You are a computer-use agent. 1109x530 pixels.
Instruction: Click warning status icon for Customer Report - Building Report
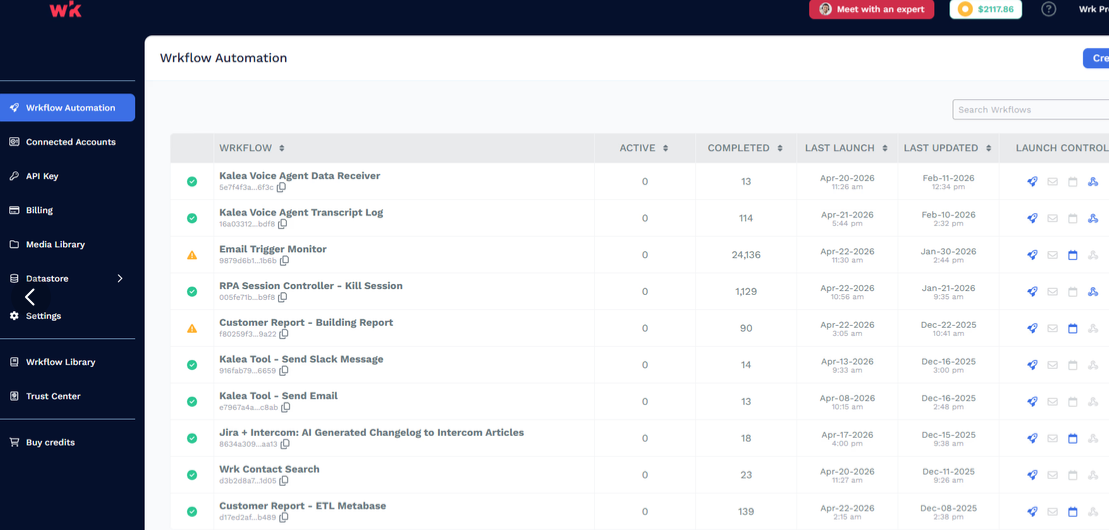192,328
